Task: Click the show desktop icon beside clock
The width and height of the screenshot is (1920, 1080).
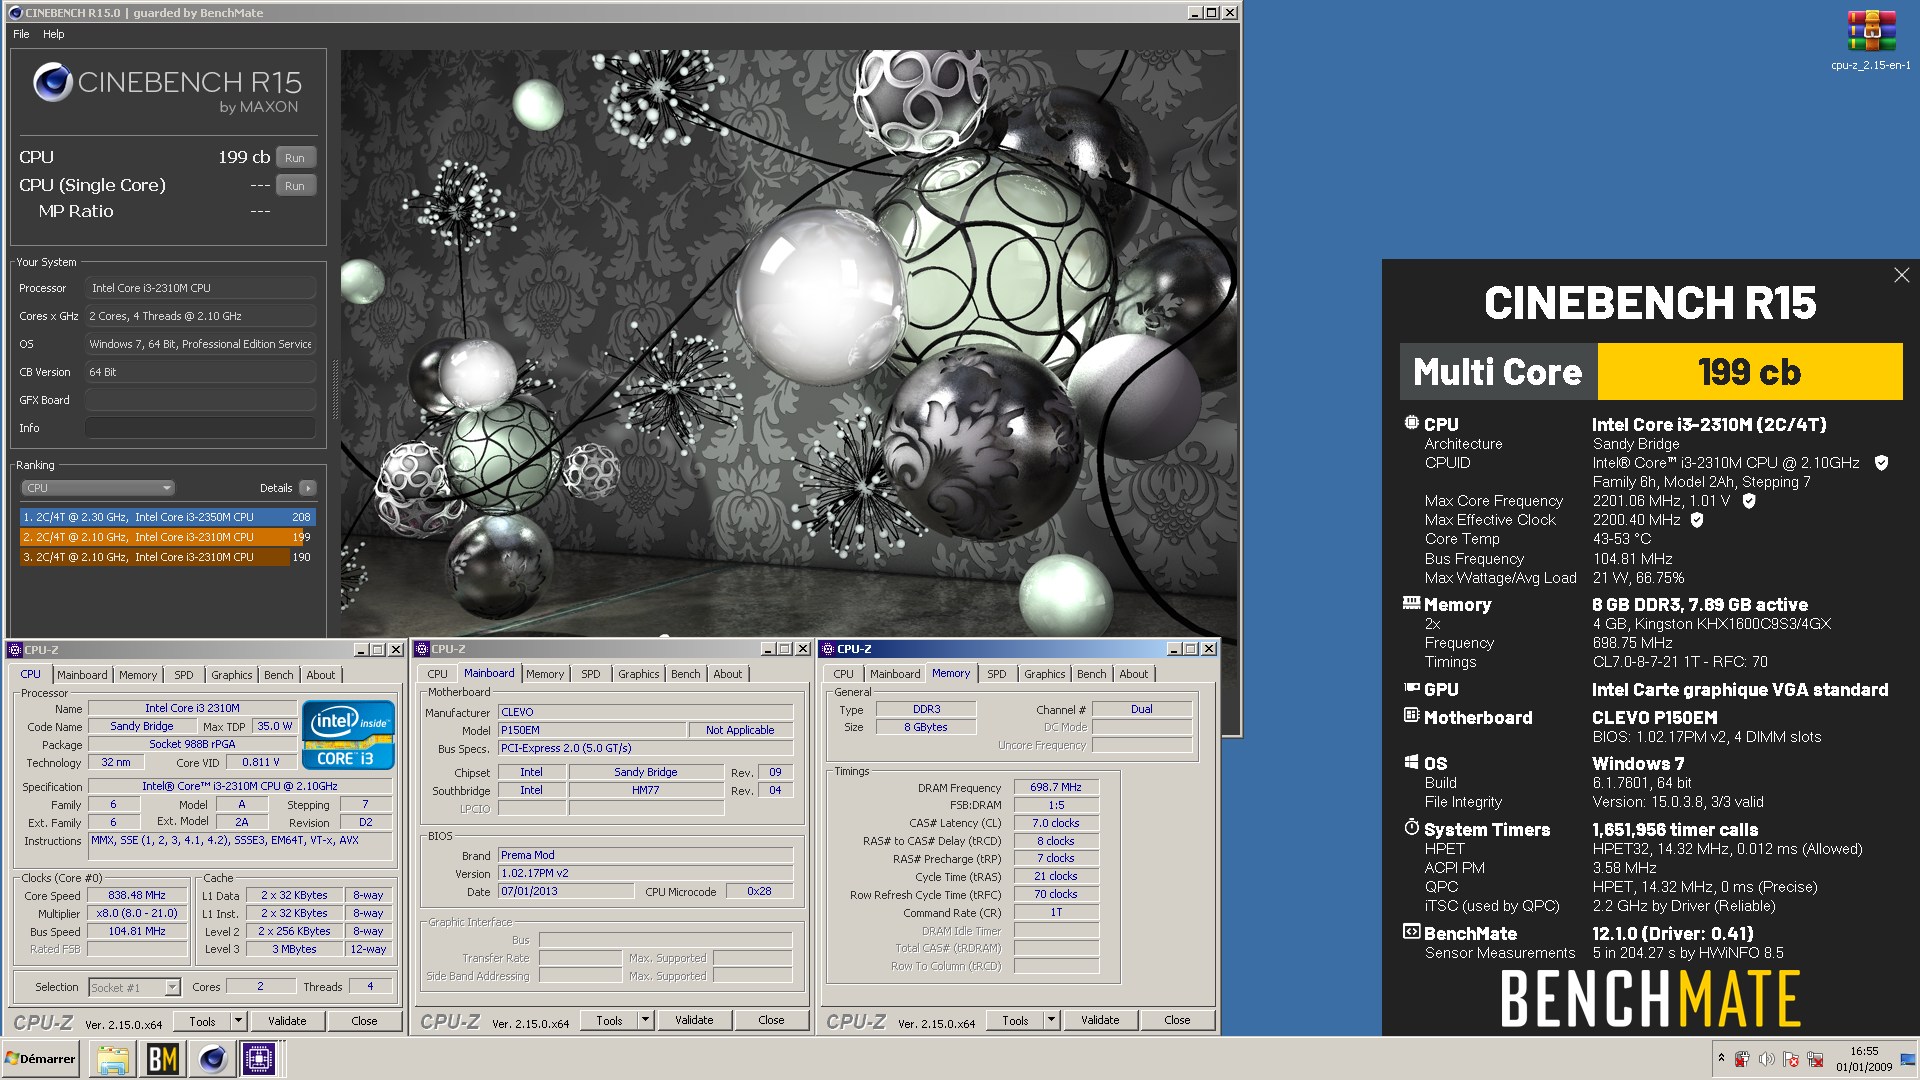Action: [1907, 1059]
